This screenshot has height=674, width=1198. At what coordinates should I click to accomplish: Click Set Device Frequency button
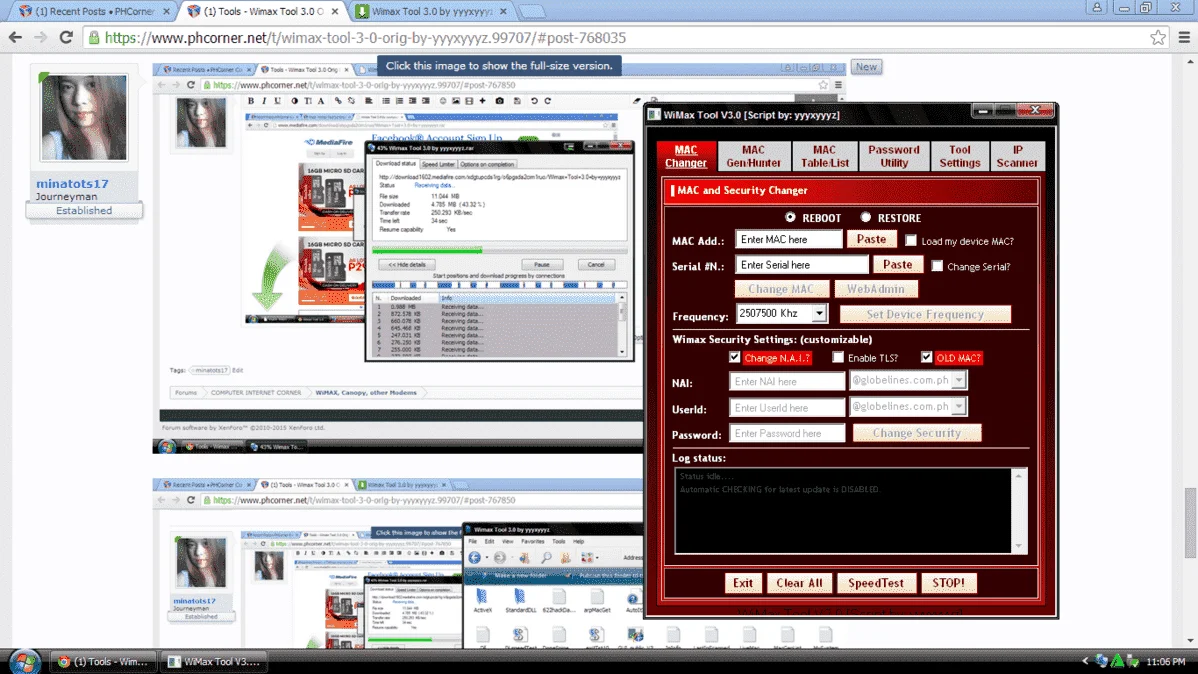[x=924, y=314]
